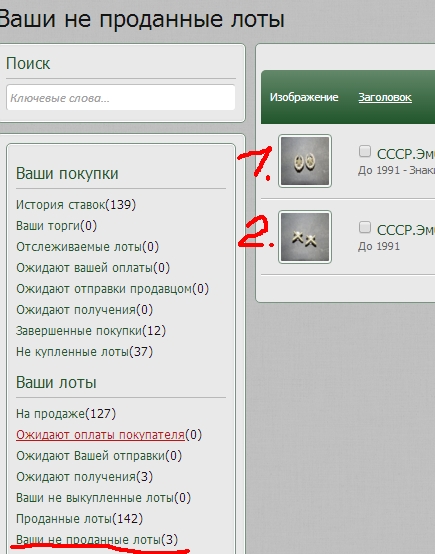Open Ожидают получения(3) under Ваши лоты
The width and height of the screenshot is (435, 554).
(84, 477)
